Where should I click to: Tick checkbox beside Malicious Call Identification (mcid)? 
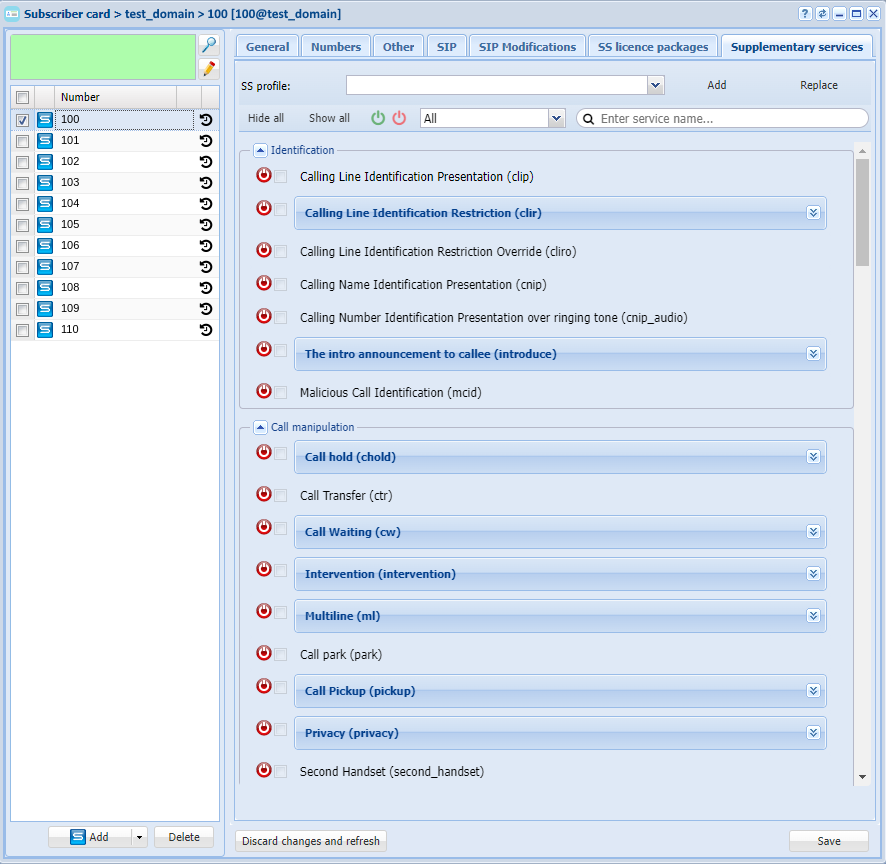pyautogui.click(x=281, y=392)
